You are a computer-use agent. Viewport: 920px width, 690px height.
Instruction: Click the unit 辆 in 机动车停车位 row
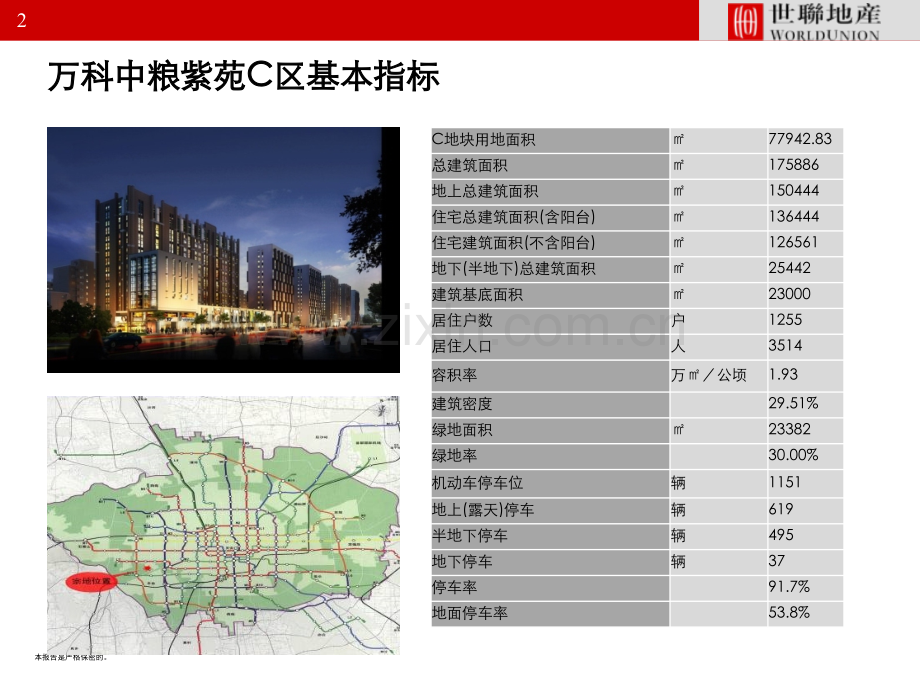pos(678,483)
